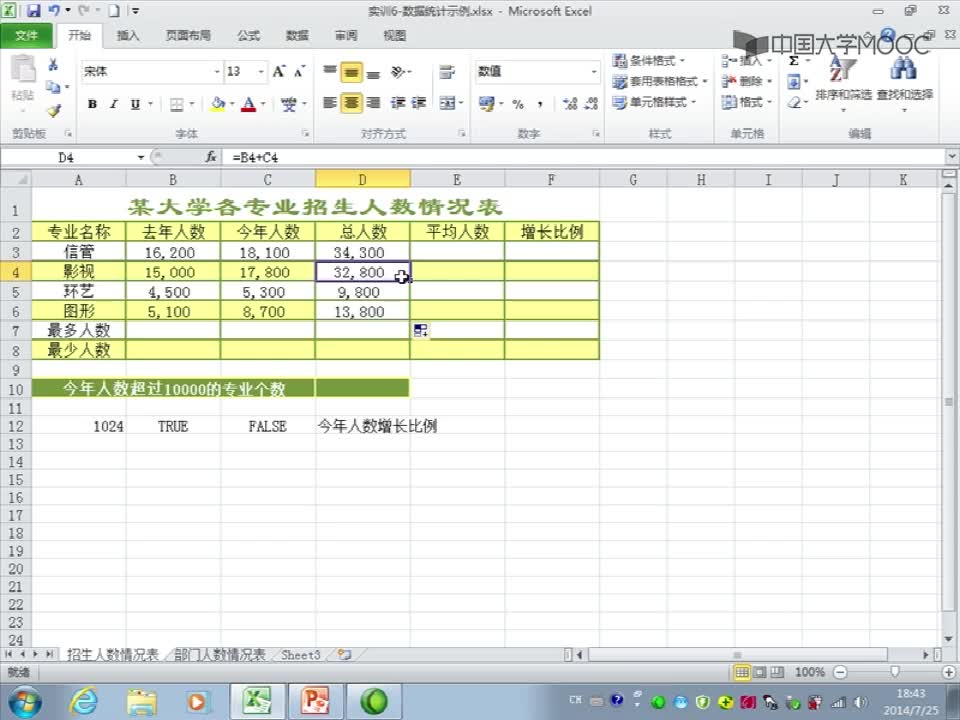This screenshot has height=720, width=960.
Task: Apply the comma thousands separator style
Action: pyautogui.click(x=540, y=104)
